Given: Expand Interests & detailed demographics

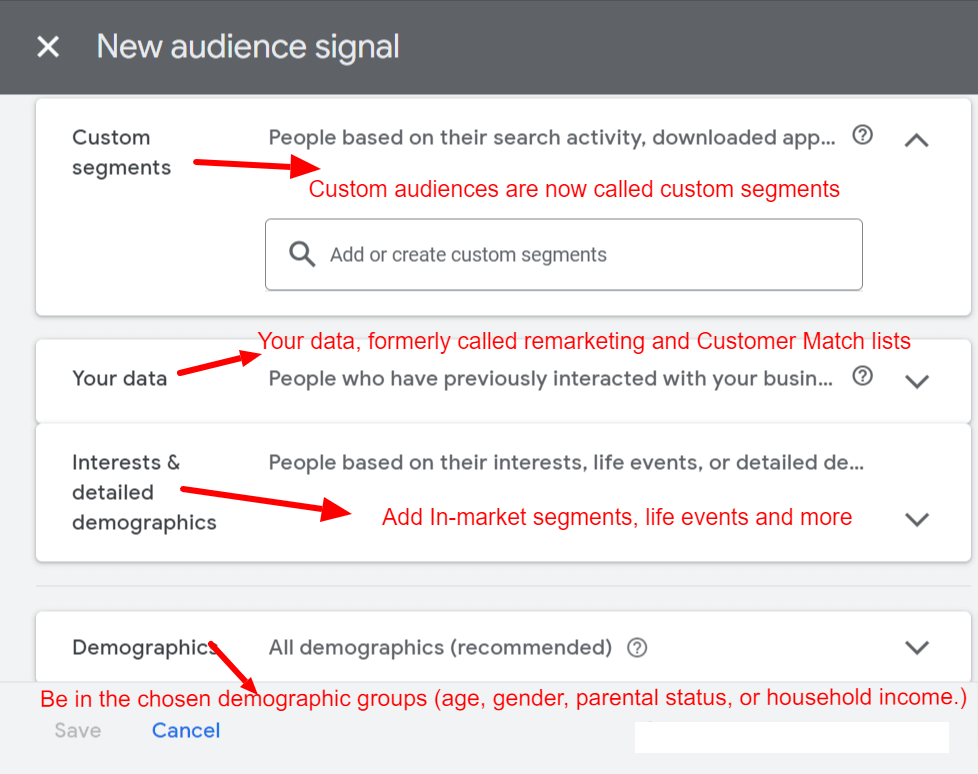Looking at the screenshot, I should [916, 519].
